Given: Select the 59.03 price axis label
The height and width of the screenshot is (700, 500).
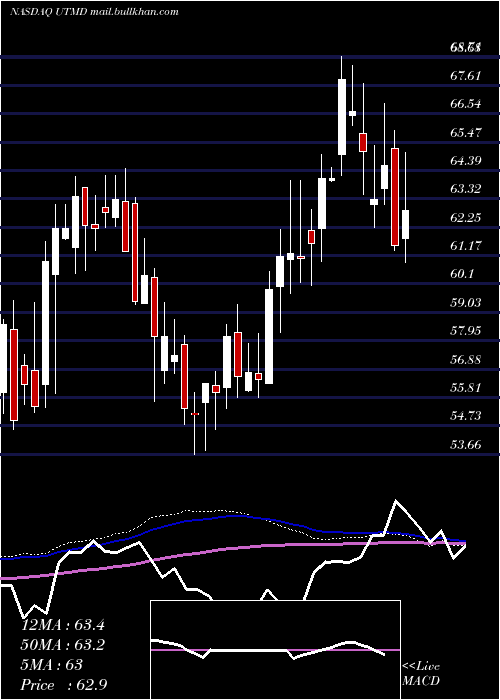Looking at the screenshot, I should (466, 303).
